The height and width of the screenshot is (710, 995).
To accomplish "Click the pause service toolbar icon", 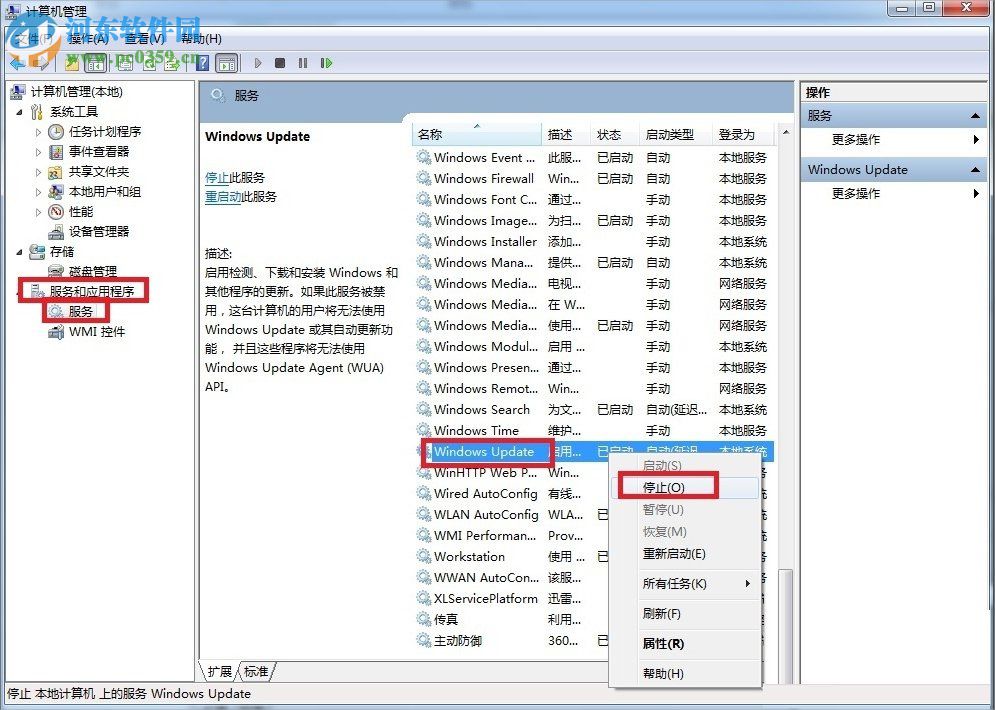I will [302, 63].
